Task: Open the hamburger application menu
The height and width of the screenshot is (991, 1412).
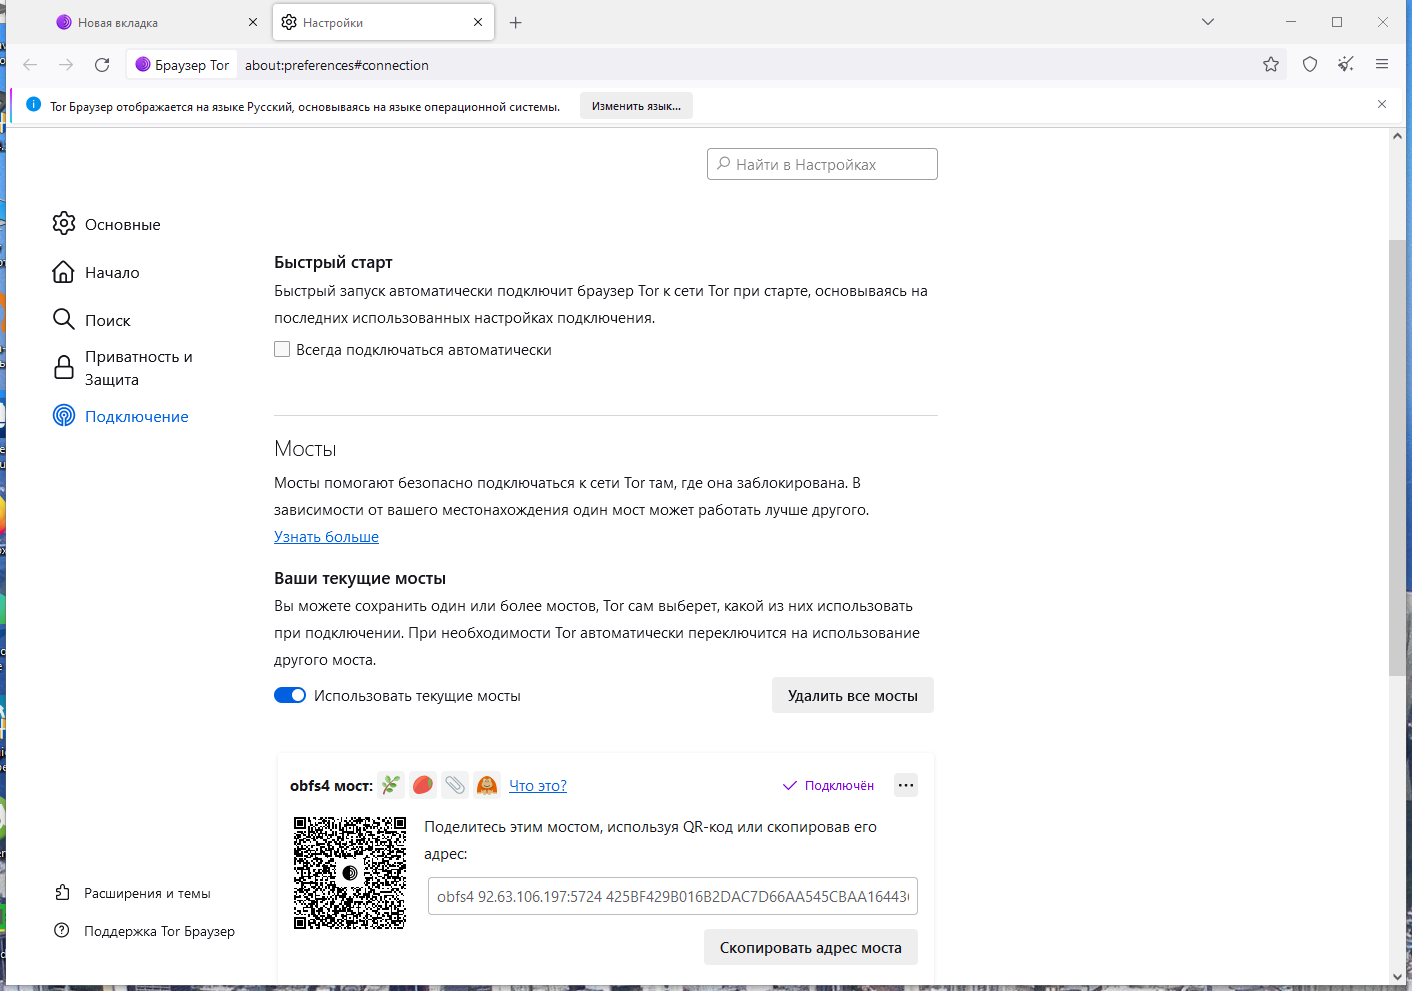Action: click(1382, 65)
